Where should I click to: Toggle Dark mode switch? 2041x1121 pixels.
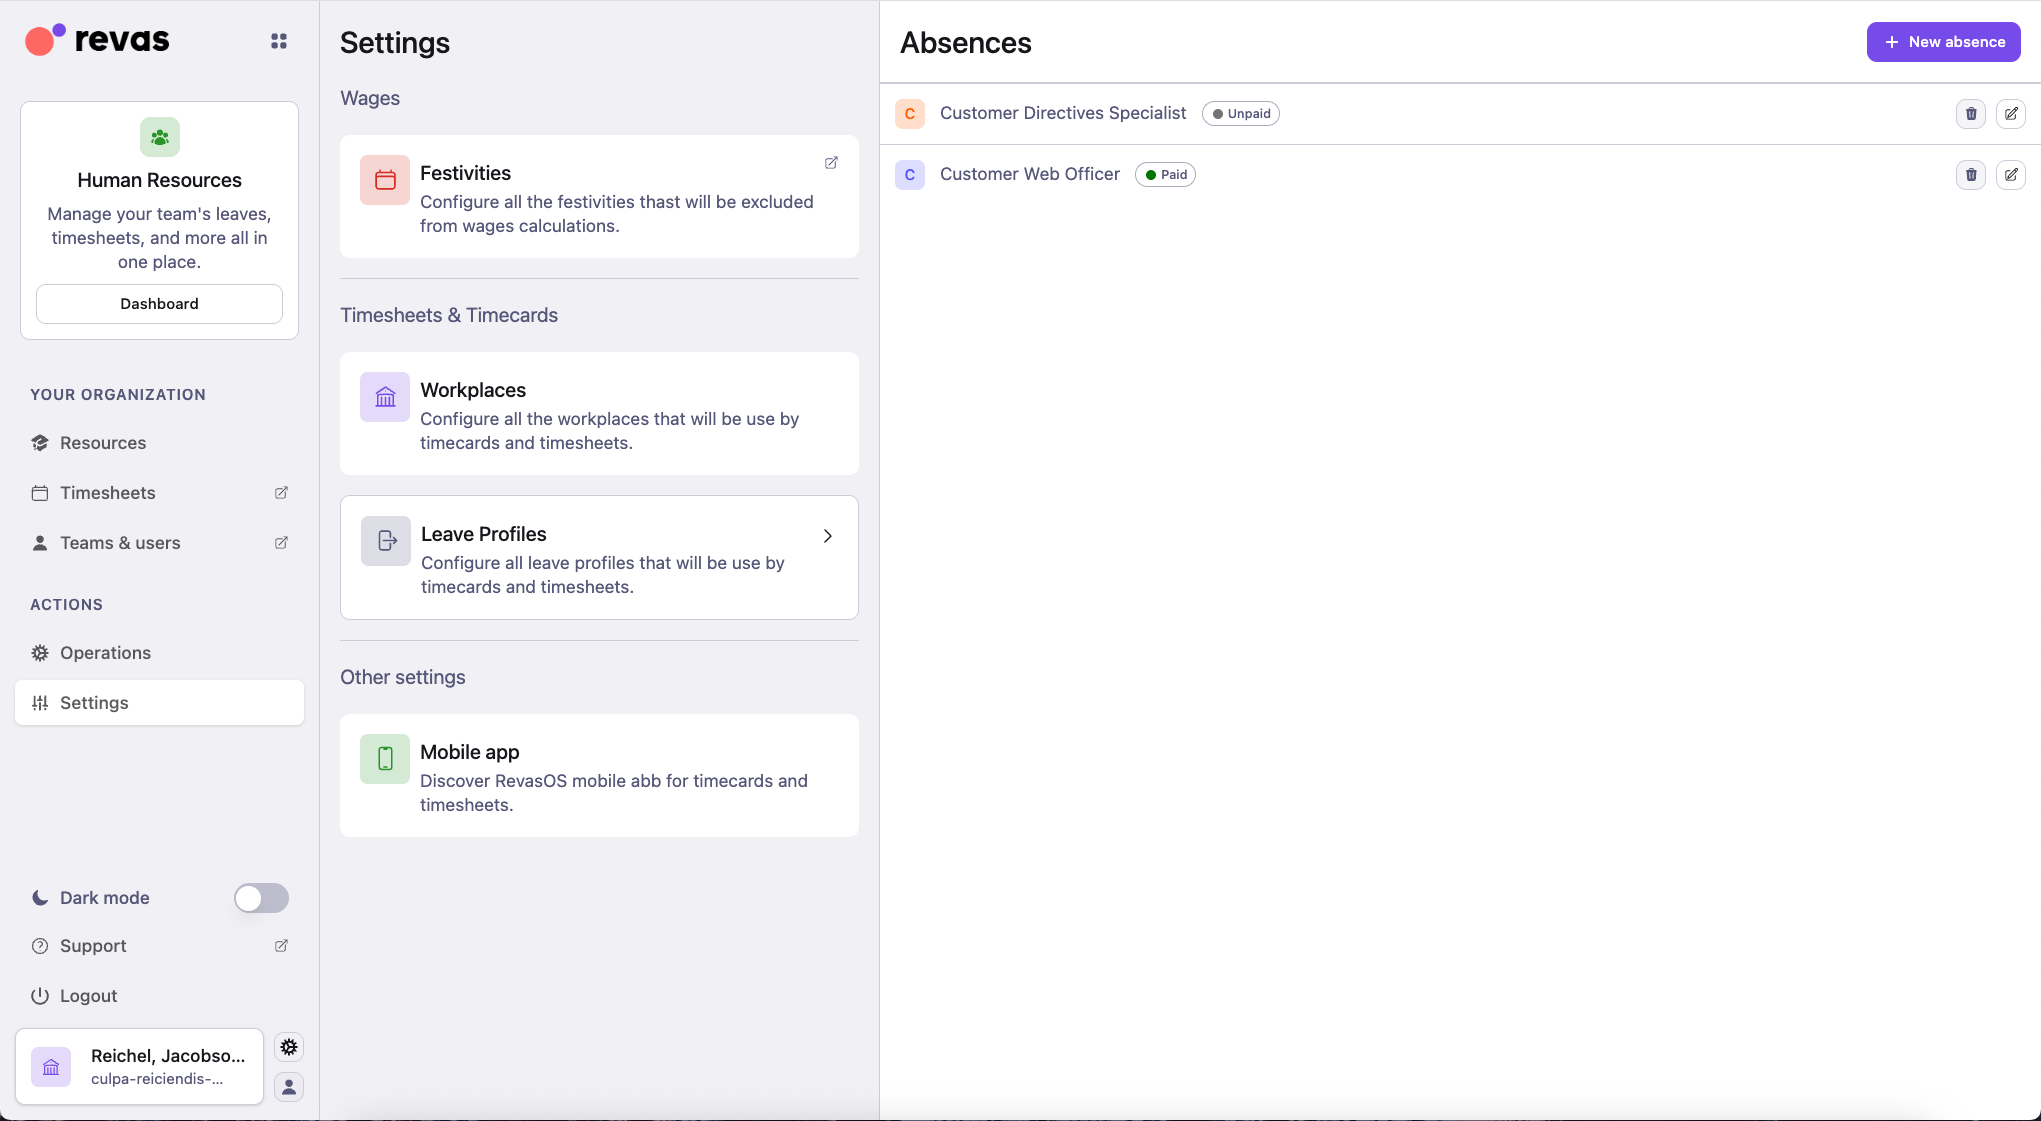tap(261, 898)
